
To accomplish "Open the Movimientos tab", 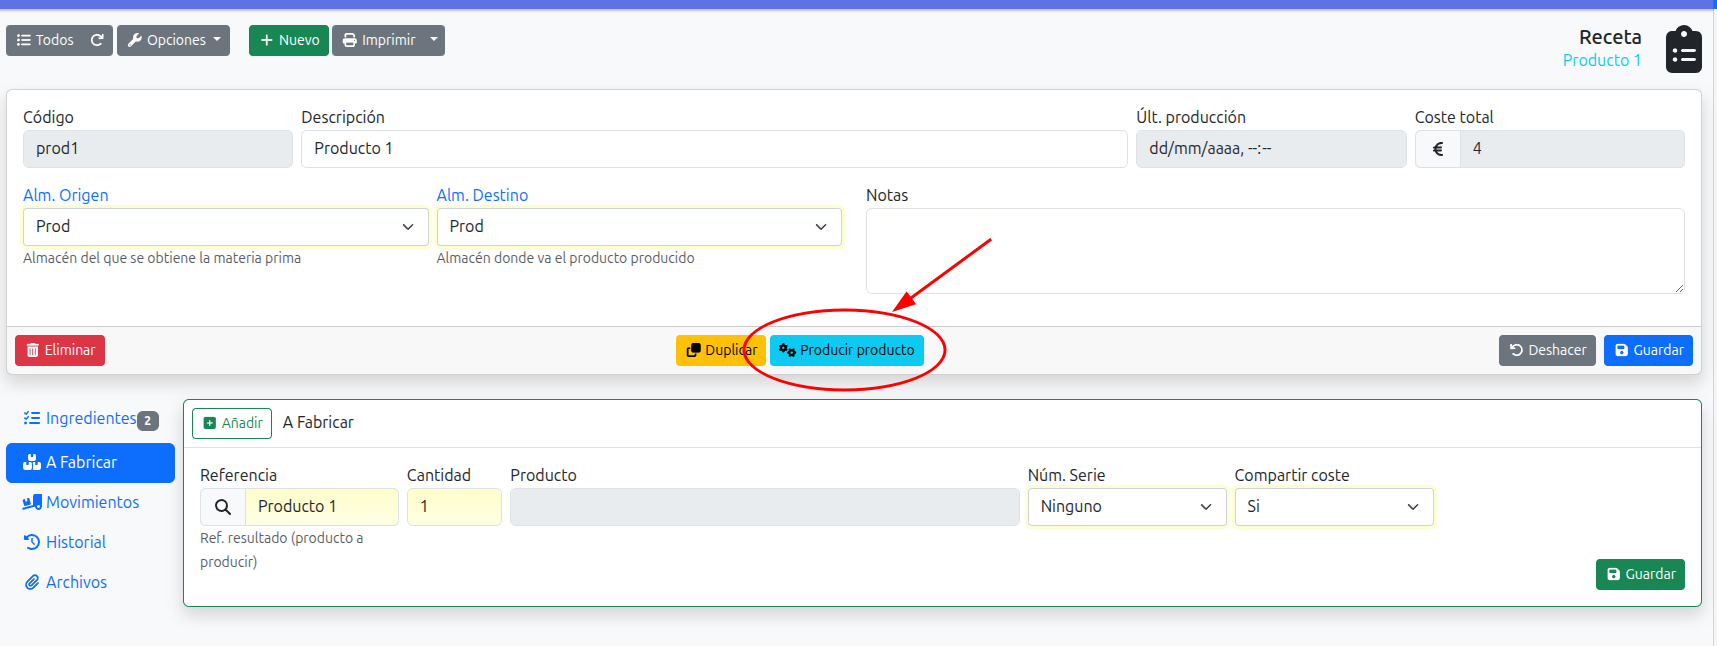I will coord(90,502).
